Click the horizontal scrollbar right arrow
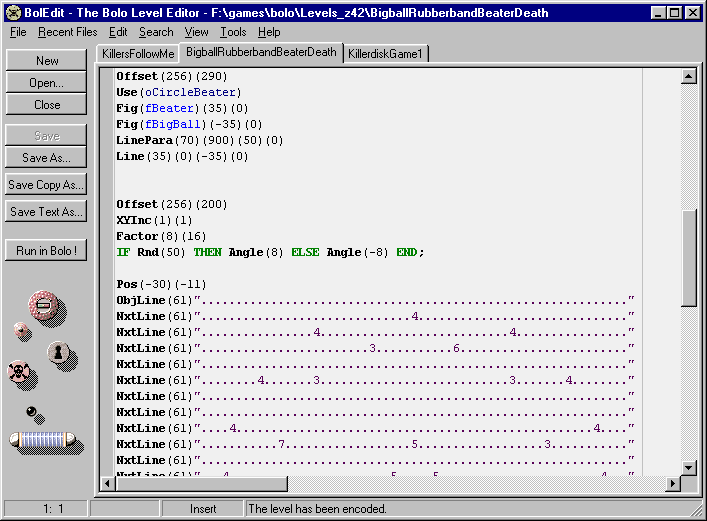This screenshot has width=707, height=521. [673, 484]
